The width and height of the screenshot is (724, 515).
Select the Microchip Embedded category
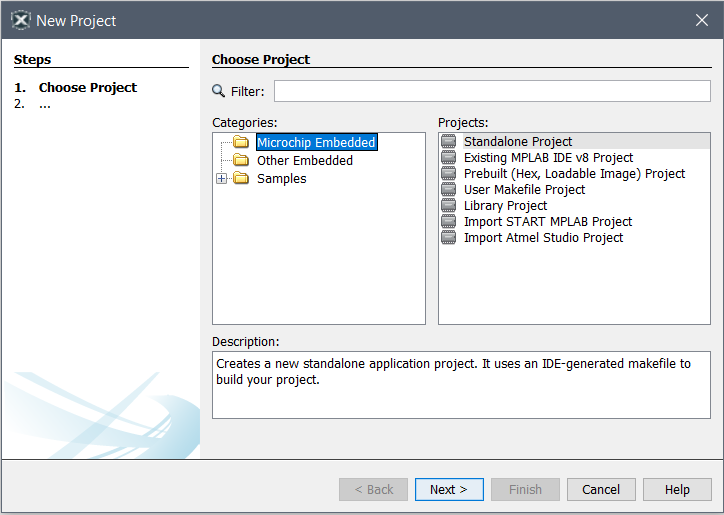[316, 143]
